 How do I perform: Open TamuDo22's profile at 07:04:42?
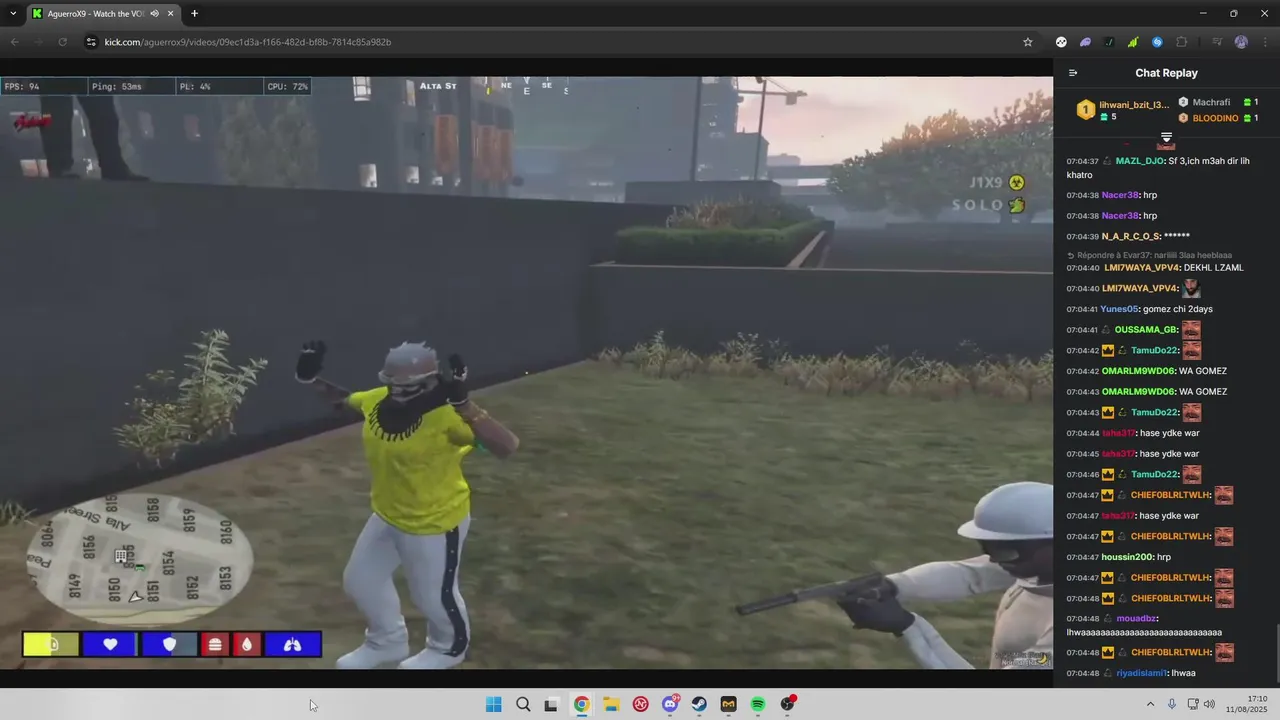pyautogui.click(x=1155, y=351)
